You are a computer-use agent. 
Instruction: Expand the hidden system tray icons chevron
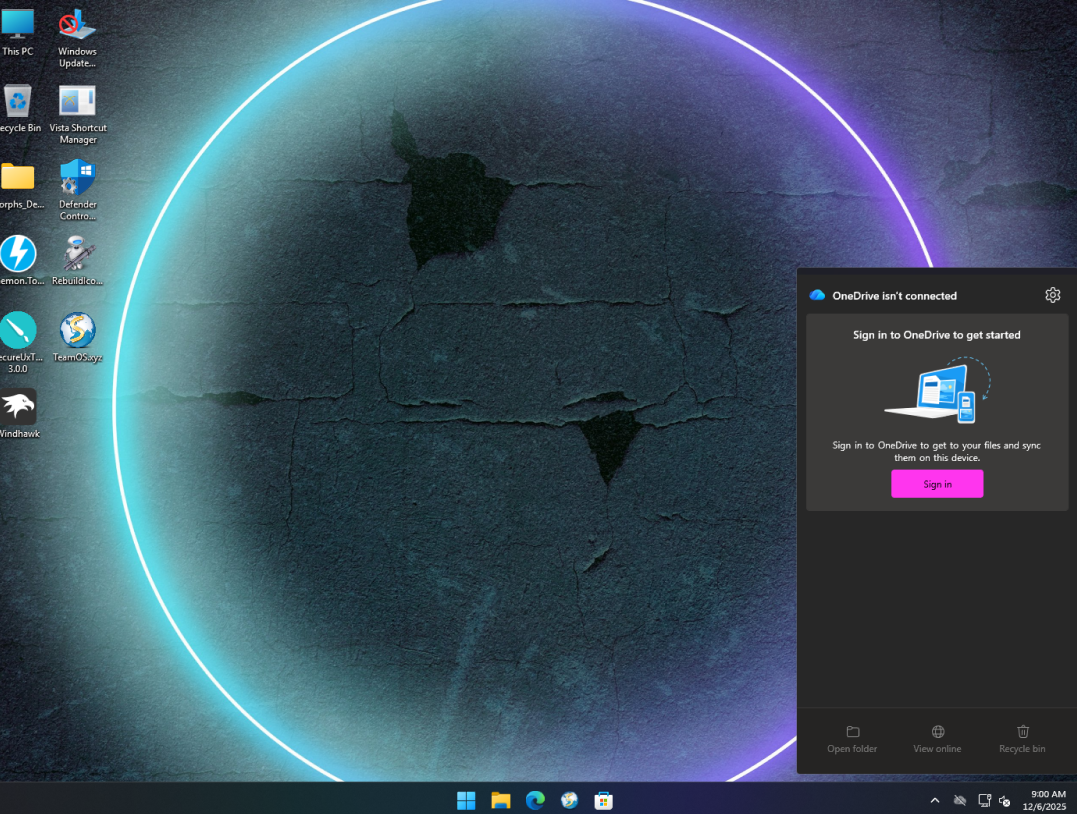point(935,800)
